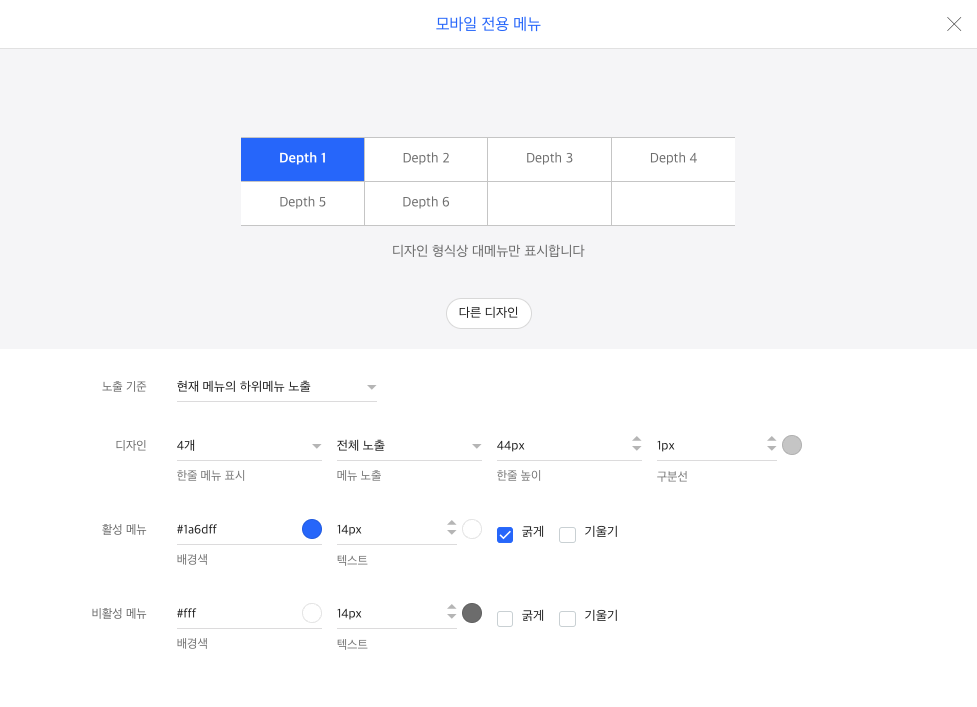Viewport: 977px width, 707px height.
Task: Open the 활성 메뉴 white text color swatch
Action: point(472,529)
